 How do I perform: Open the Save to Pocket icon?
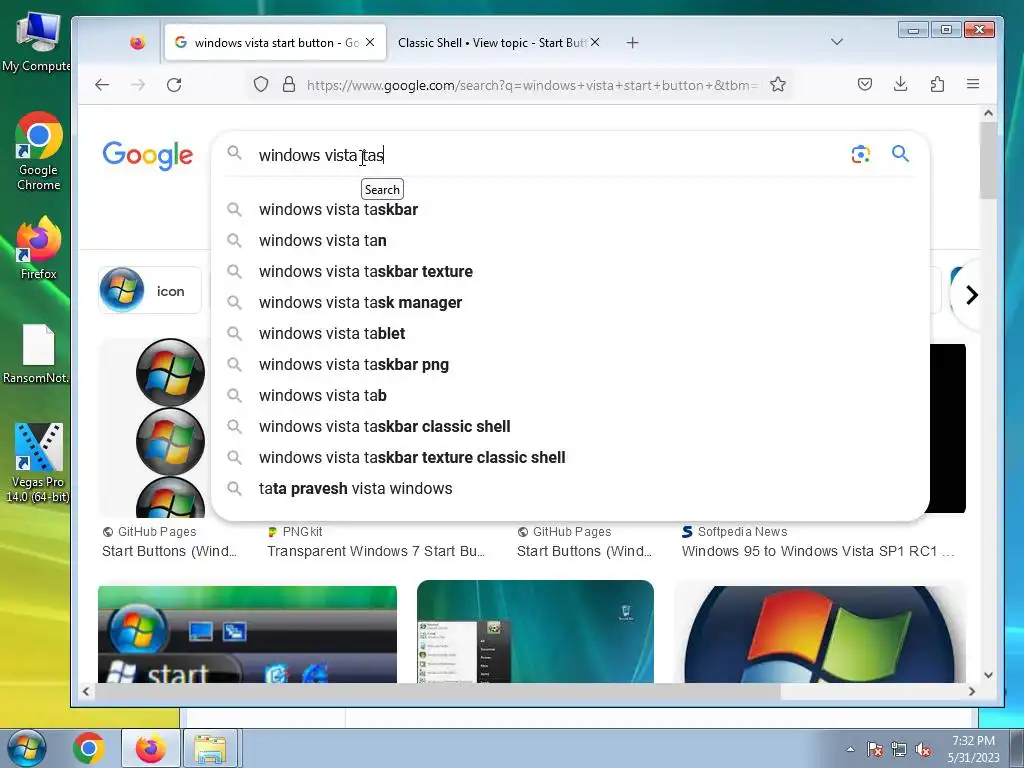[865, 84]
